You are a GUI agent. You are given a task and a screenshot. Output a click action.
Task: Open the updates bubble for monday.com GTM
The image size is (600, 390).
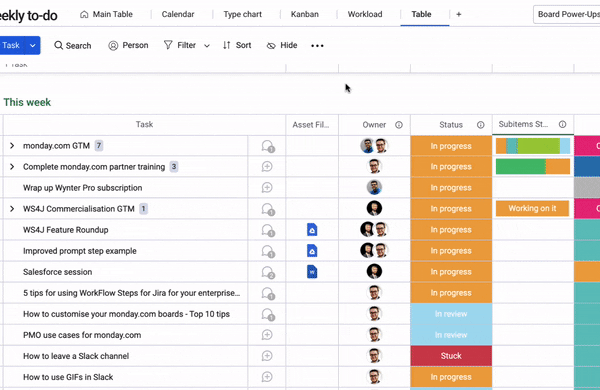coord(267,146)
